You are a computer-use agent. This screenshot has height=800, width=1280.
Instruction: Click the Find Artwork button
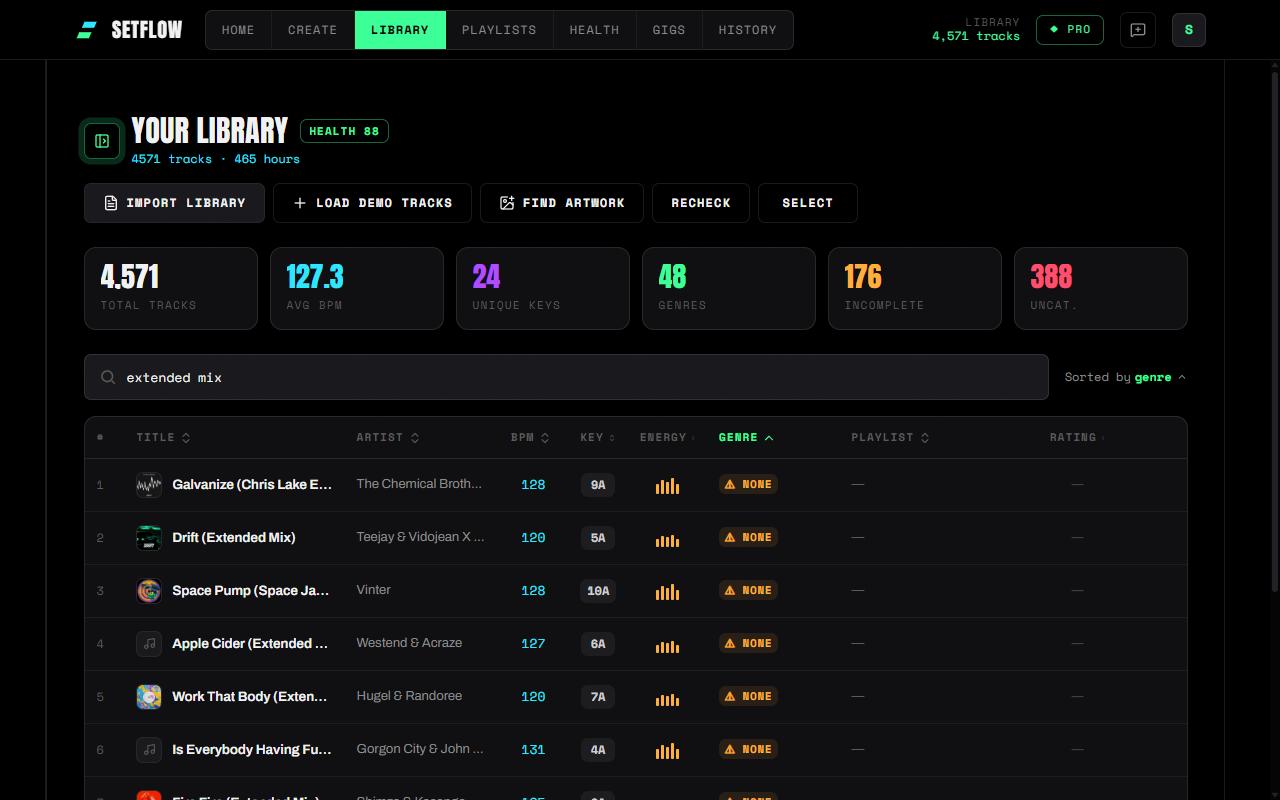(x=562, y=203)
